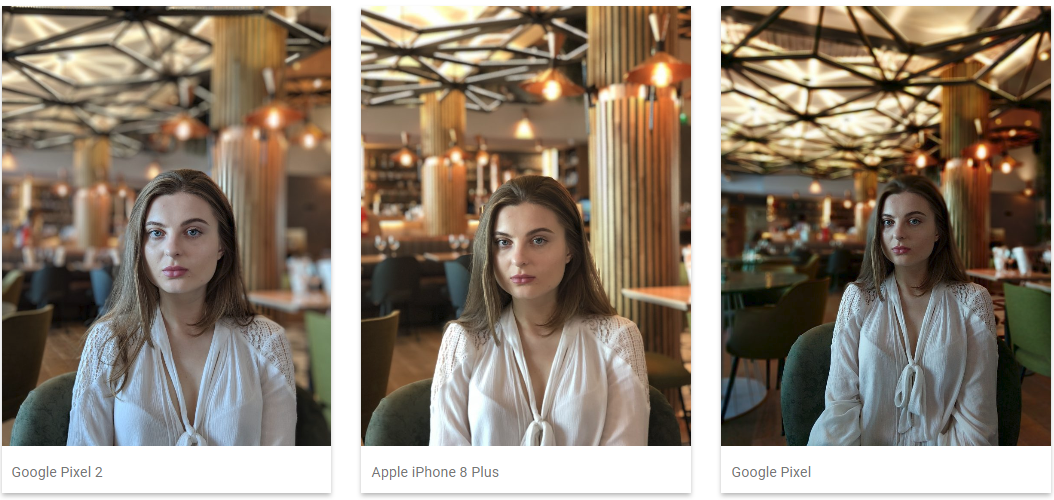Open the Google Pixel 2 portrait thumbnail
The width and height of the screenshot is (1054, 500).
[x=166, y=226]
